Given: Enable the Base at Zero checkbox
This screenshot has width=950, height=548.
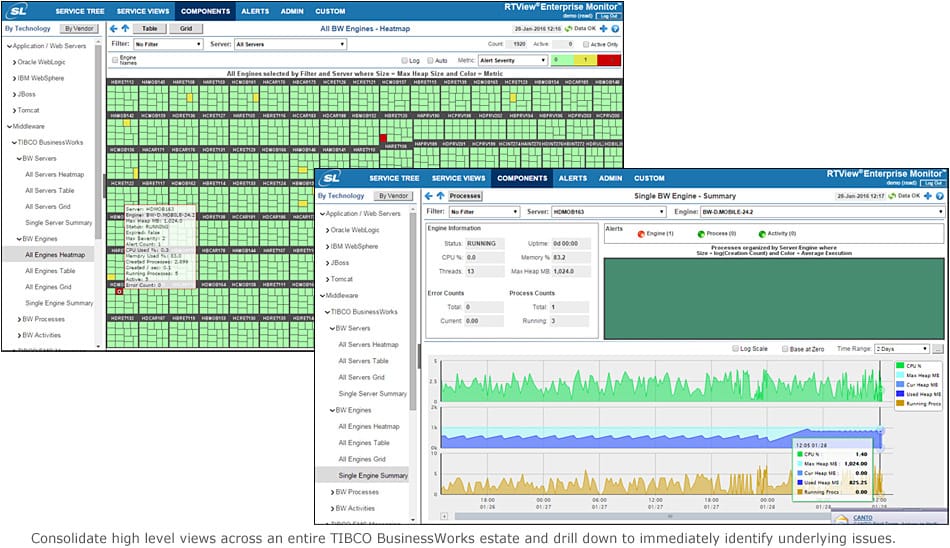Looking at the screenshot, I should point(785,349).
